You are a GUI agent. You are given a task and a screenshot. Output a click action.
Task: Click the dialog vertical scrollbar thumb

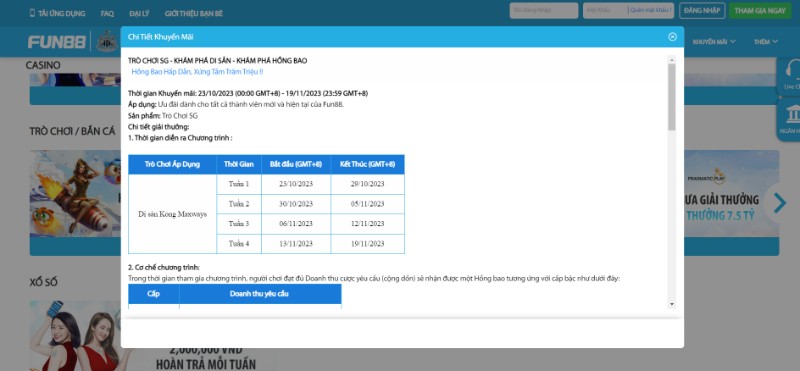[x=671, y=96]
